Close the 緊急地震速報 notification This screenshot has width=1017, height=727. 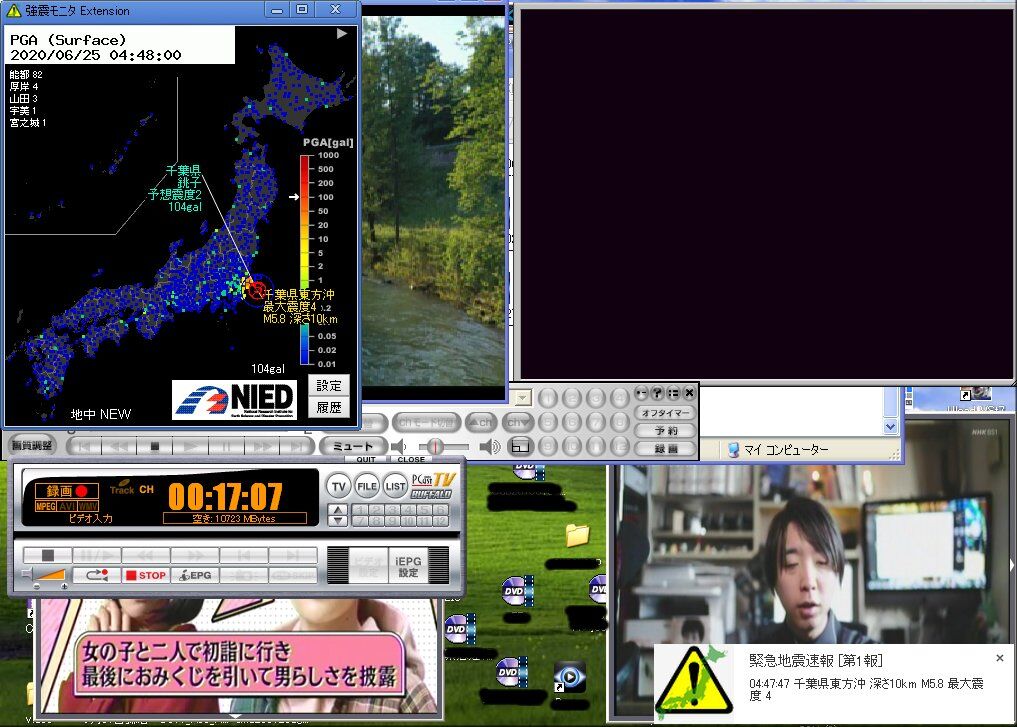(999, 658)
